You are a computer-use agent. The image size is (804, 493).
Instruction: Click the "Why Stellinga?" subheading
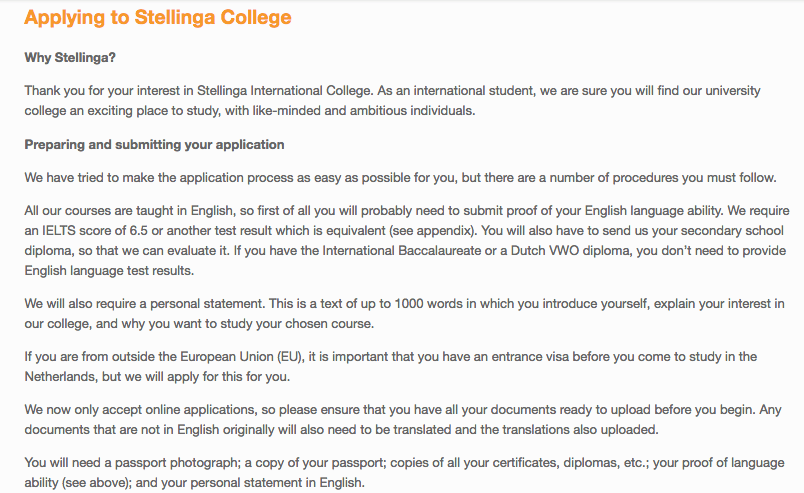[70, 57]
